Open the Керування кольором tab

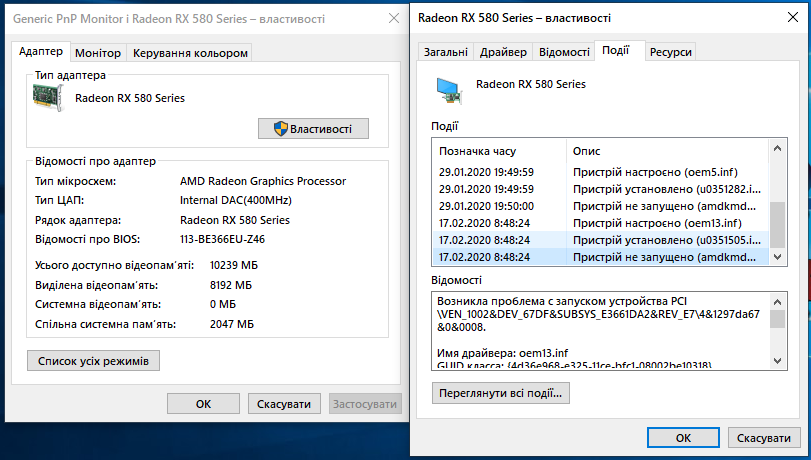(190, 53)
